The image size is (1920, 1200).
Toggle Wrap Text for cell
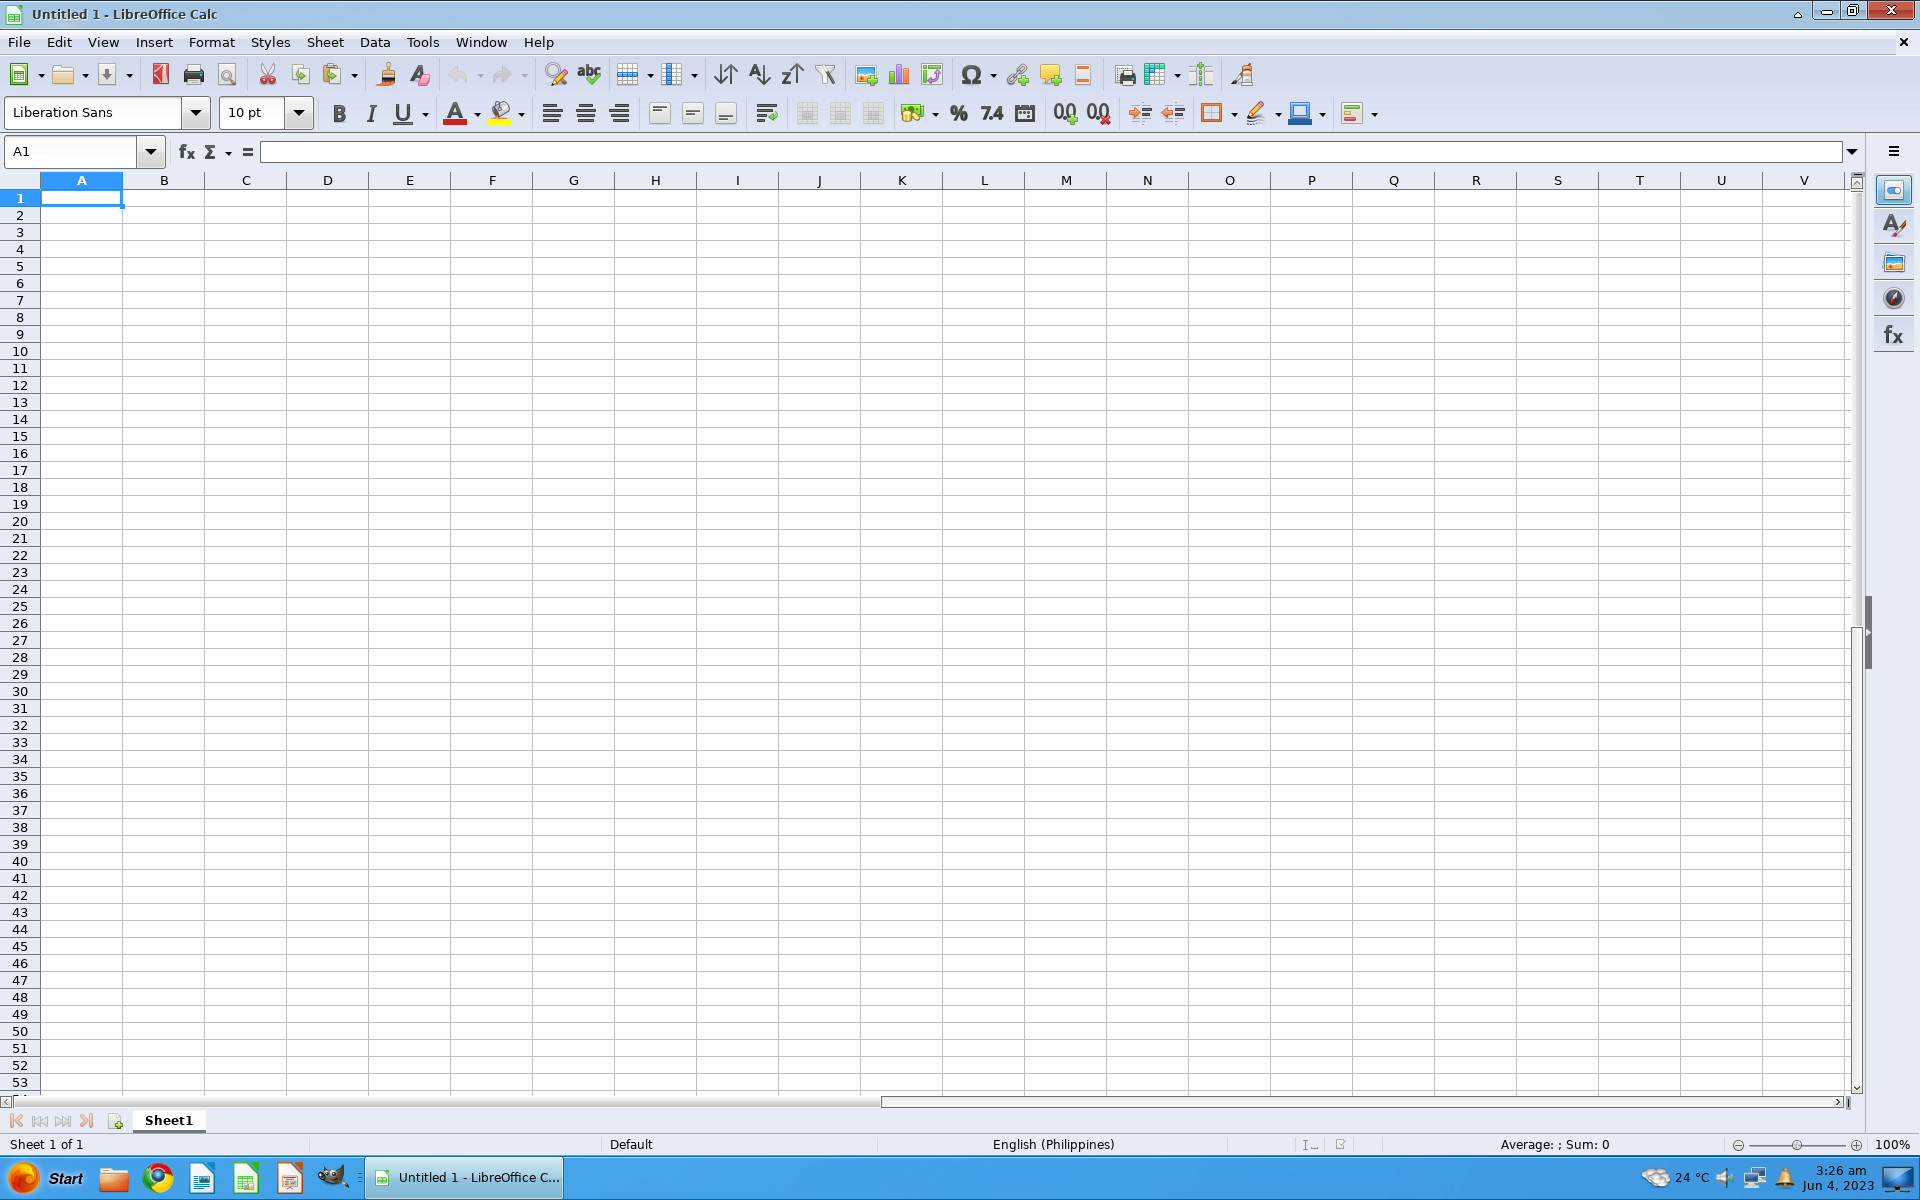click(767, 114)
